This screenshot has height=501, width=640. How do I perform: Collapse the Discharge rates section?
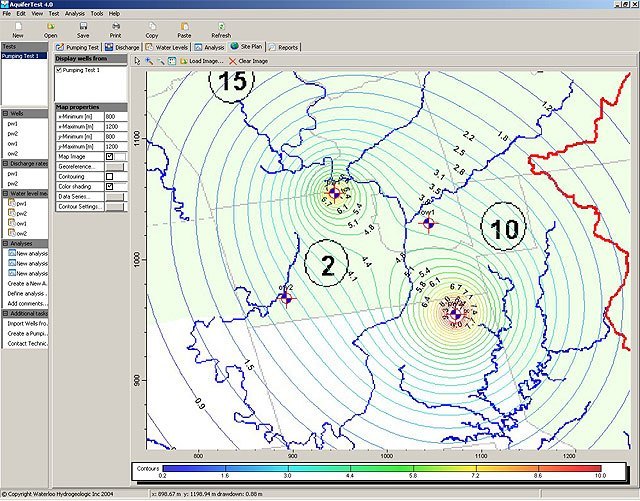click(6, 164)
